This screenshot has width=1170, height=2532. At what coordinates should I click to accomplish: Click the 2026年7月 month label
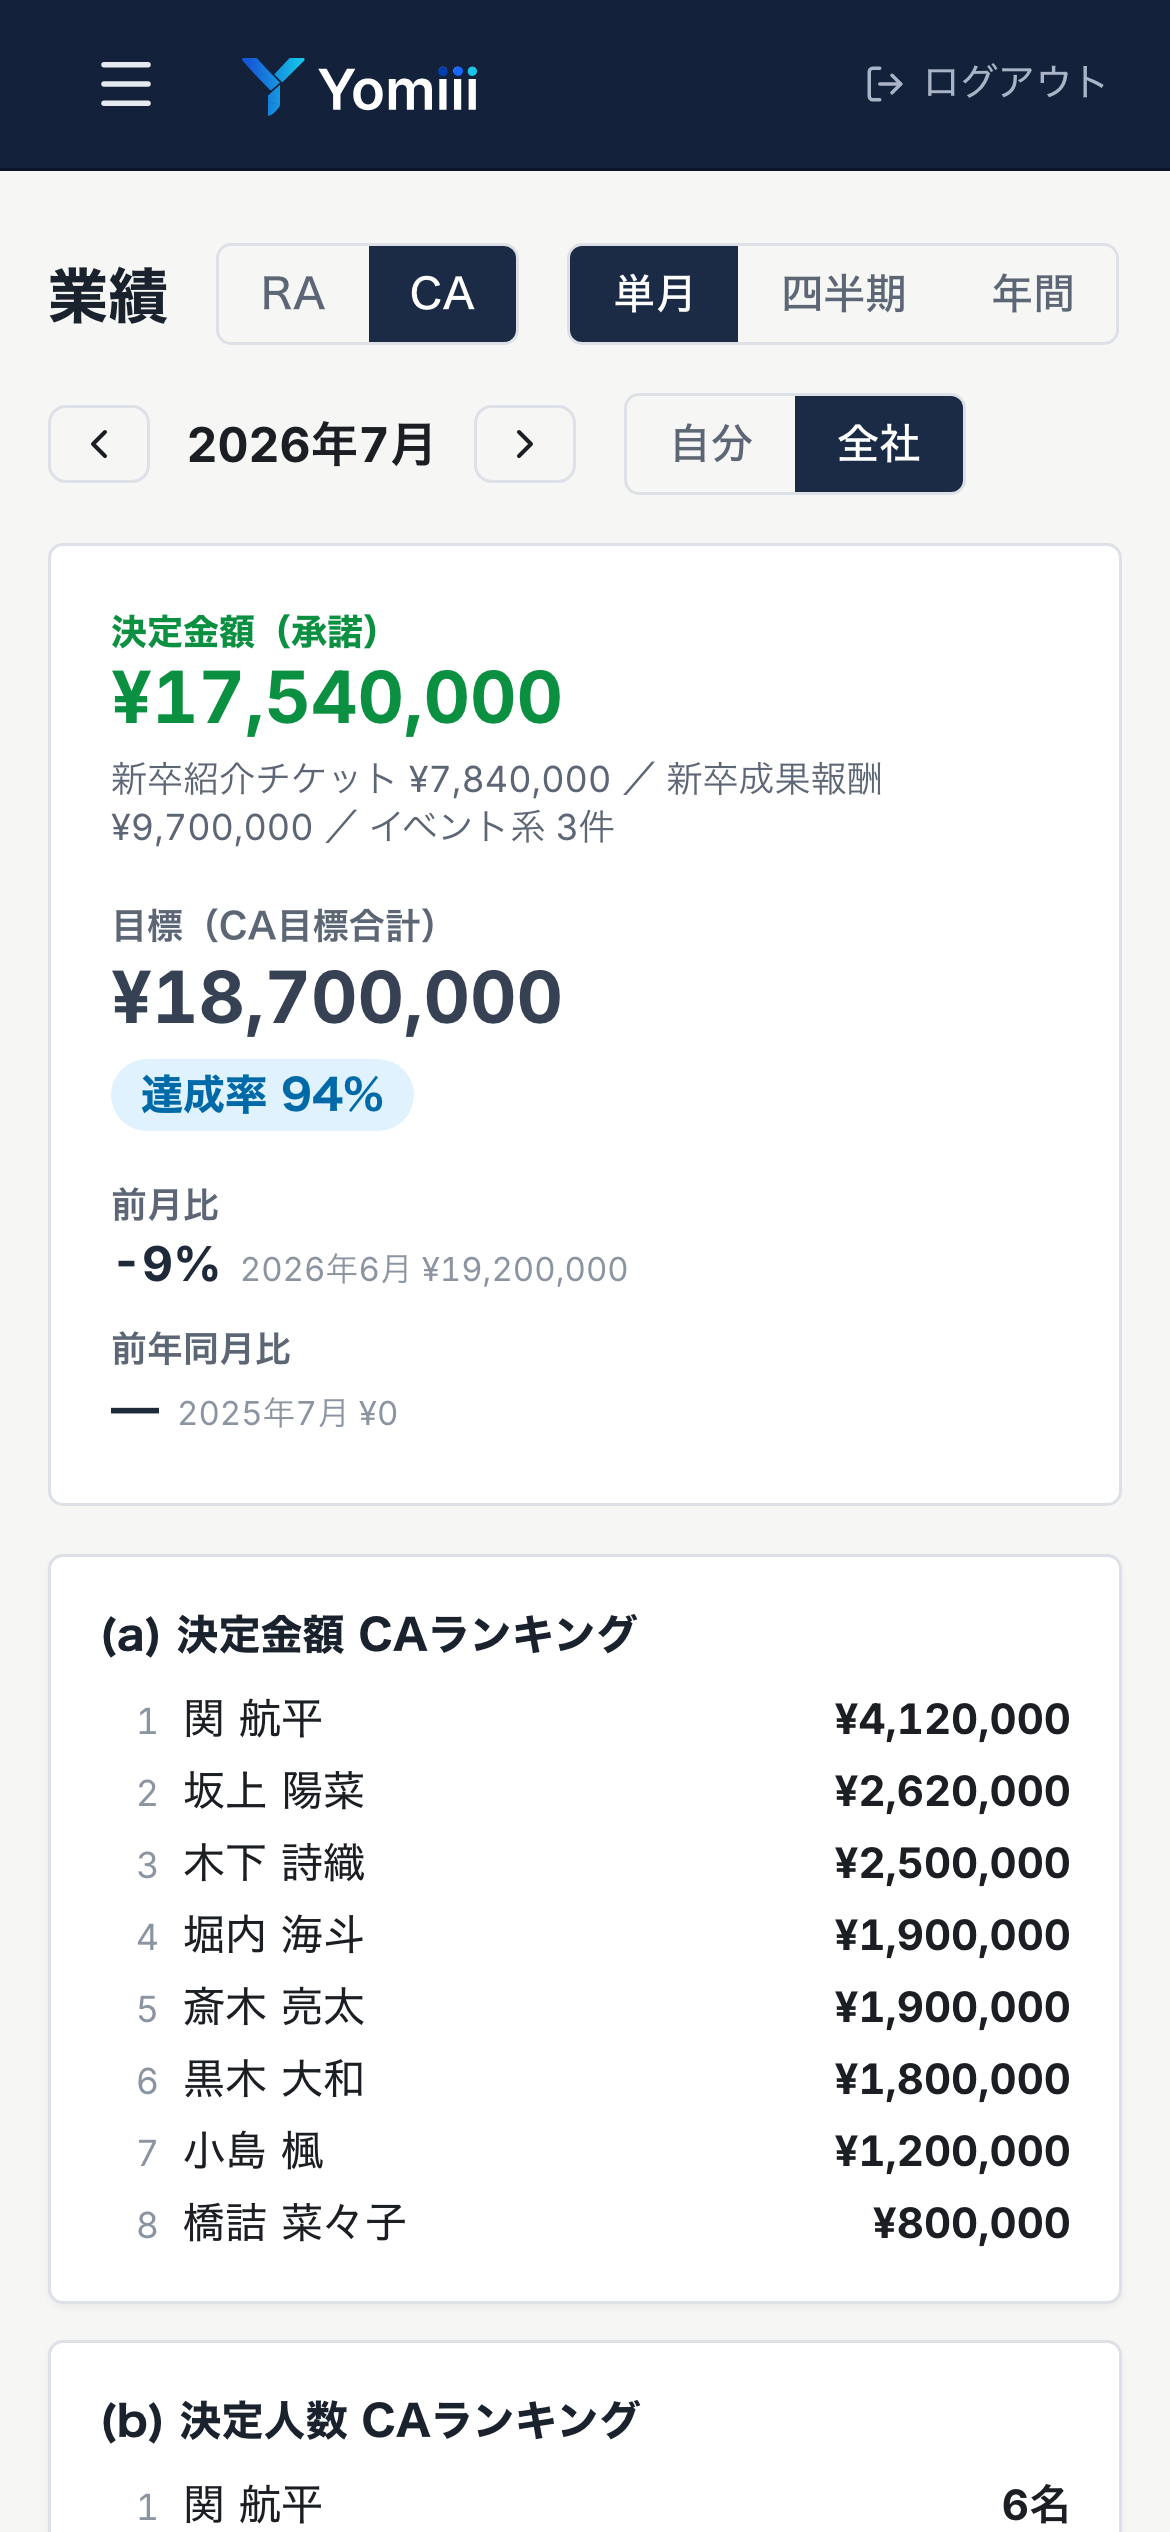point(312,444)
